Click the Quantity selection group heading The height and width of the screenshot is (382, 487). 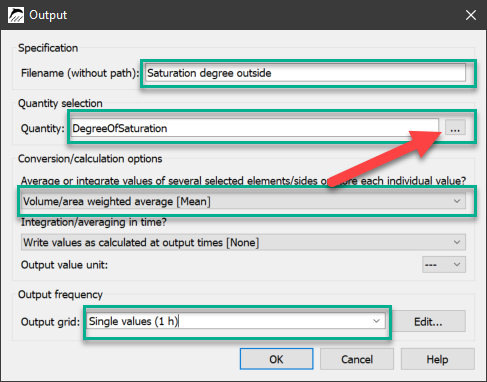click(x=60, y=103)
